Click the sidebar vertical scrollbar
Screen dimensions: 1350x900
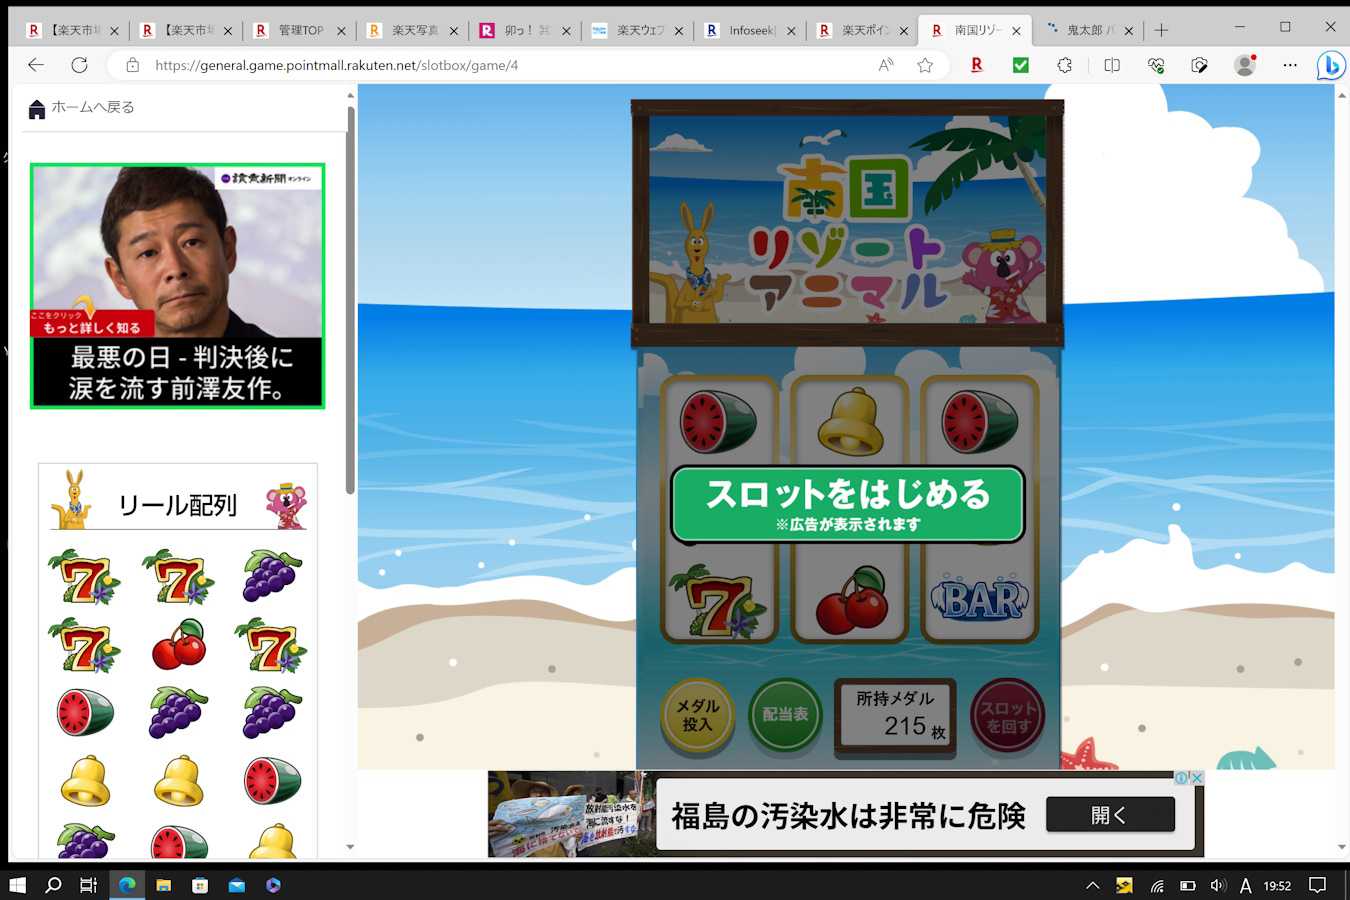[x=350, y=300]
